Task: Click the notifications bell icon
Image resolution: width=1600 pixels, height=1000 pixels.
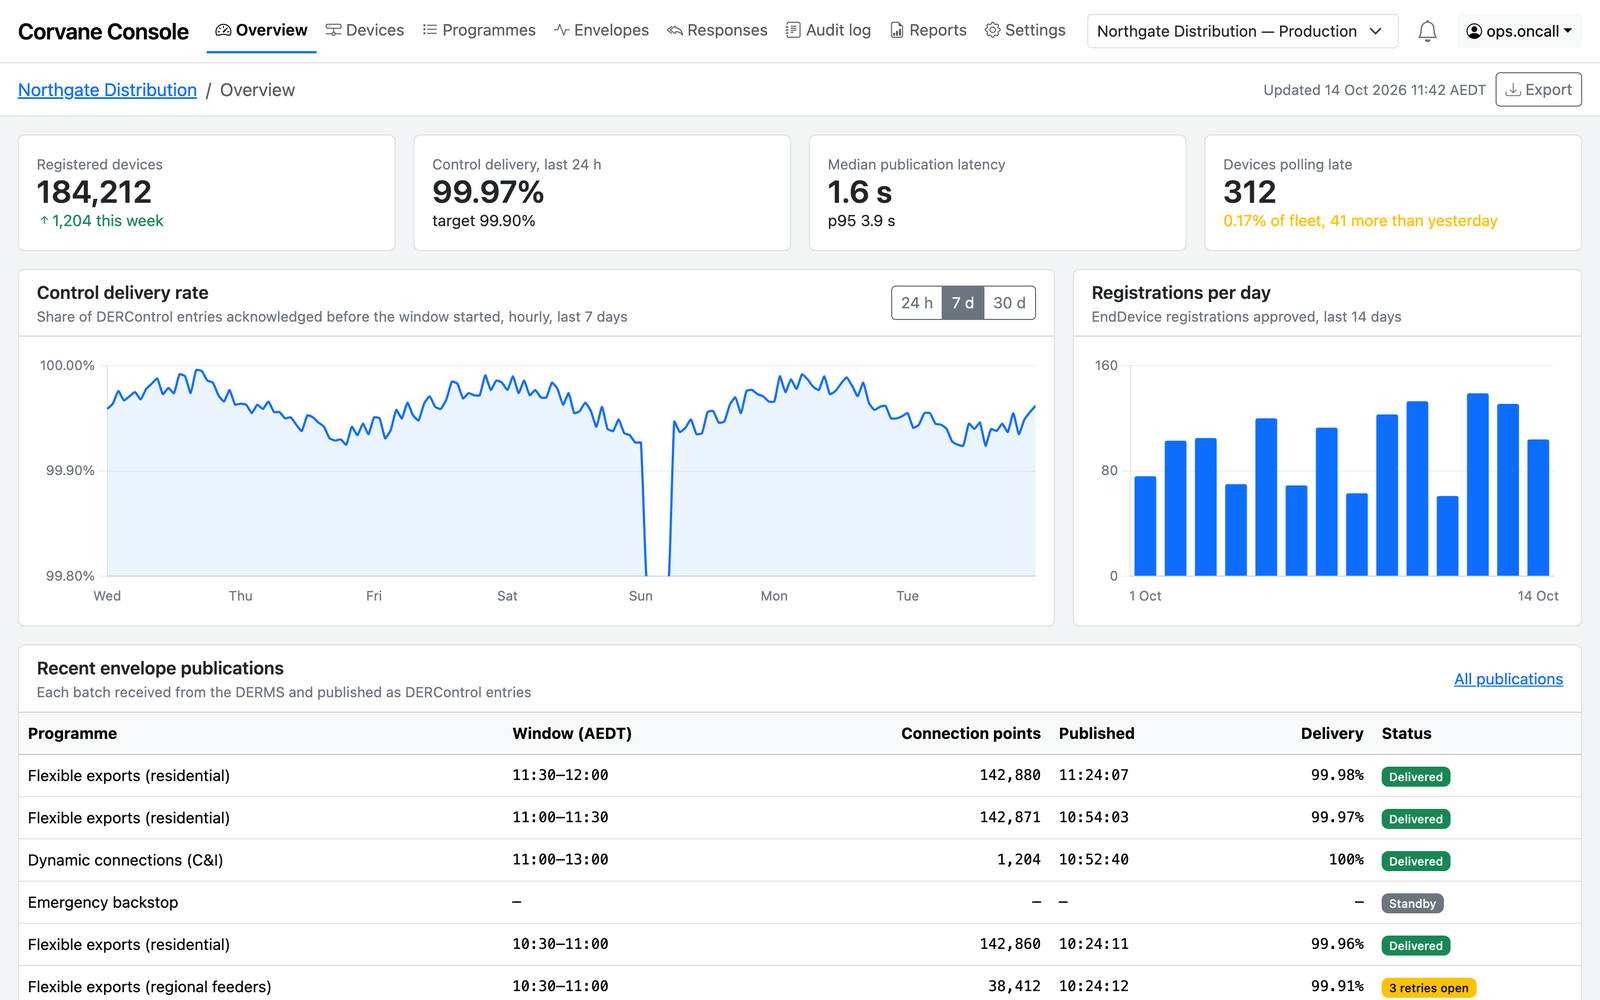Action: [1427, 31]
